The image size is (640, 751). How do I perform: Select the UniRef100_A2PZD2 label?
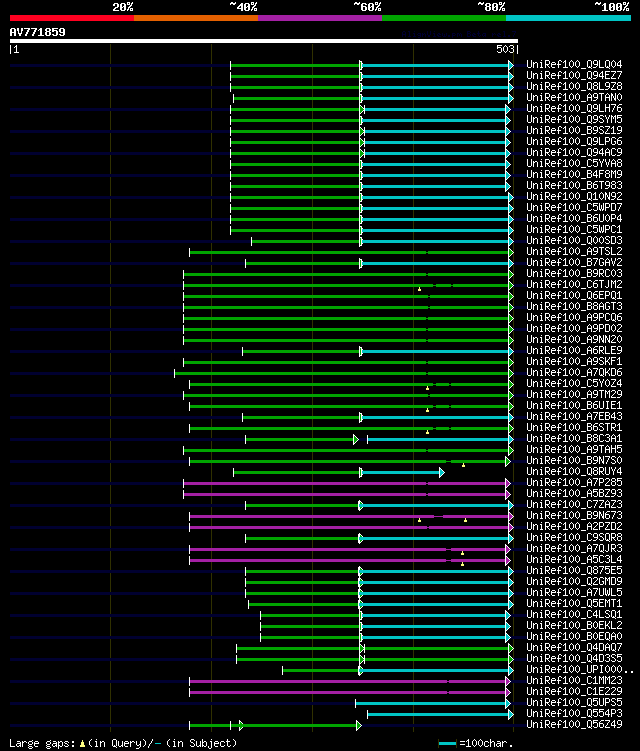[574, 527]
